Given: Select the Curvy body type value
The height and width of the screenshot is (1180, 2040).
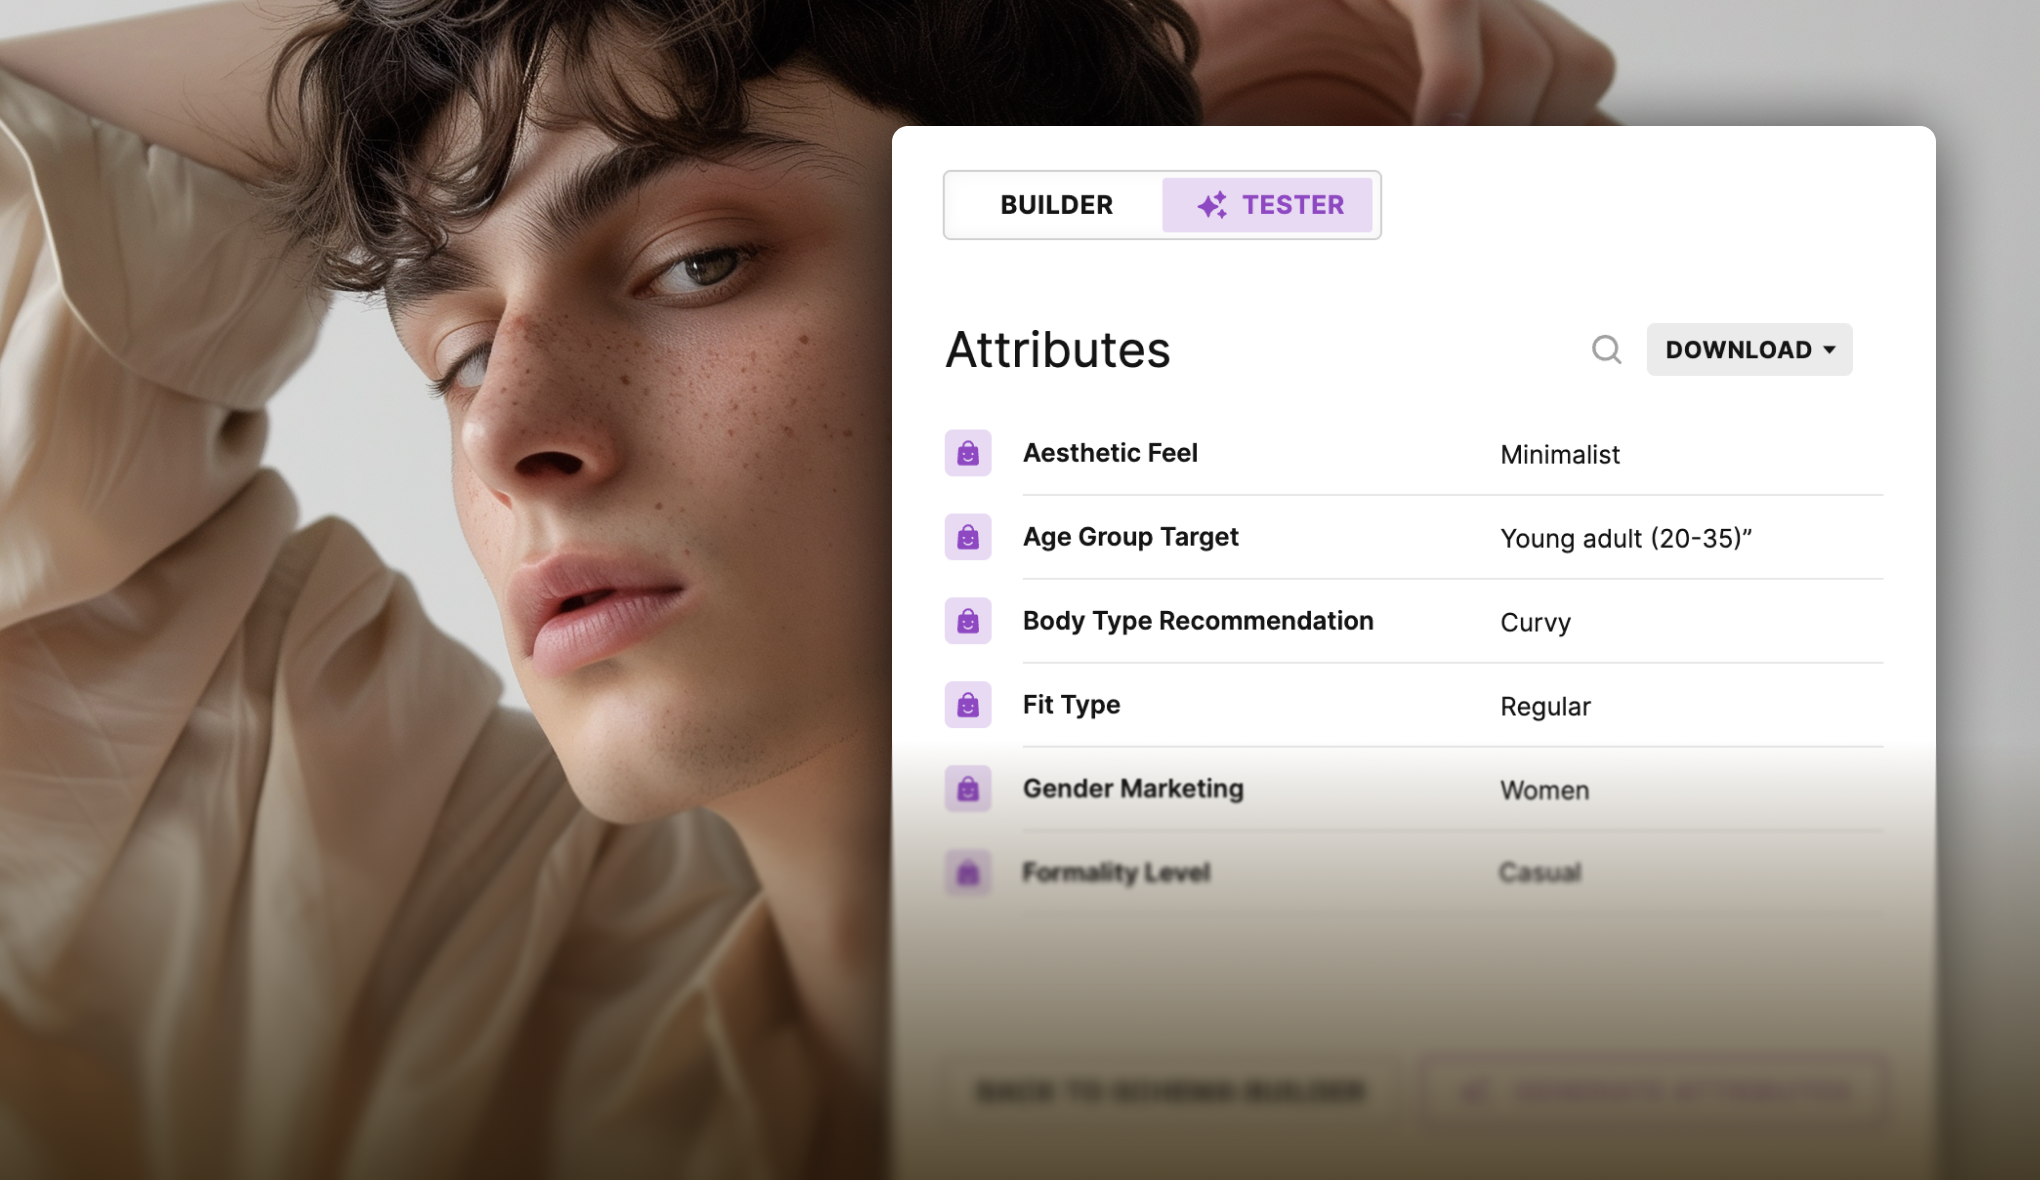Looking at the screenshot, I should click(1535, 623).
